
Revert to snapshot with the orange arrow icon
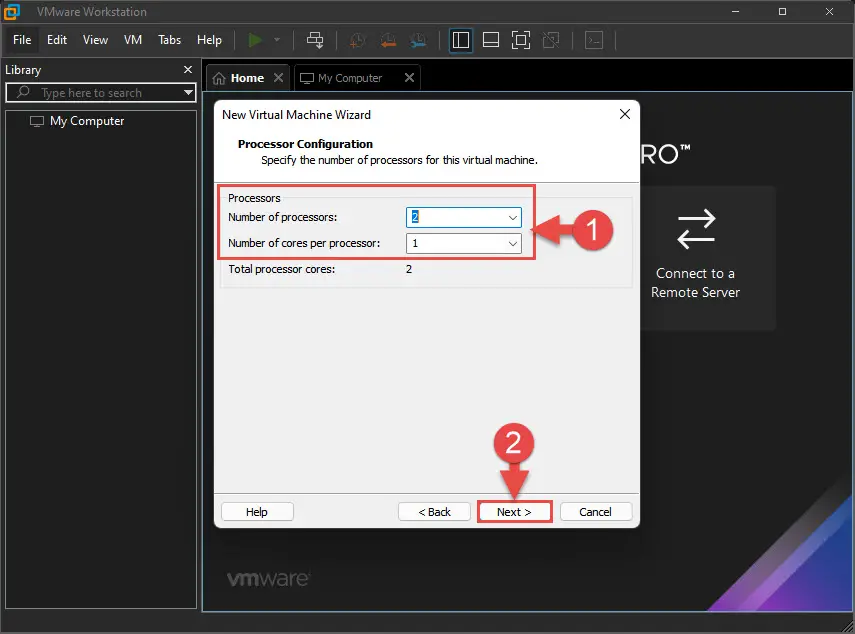pos(388,40)
